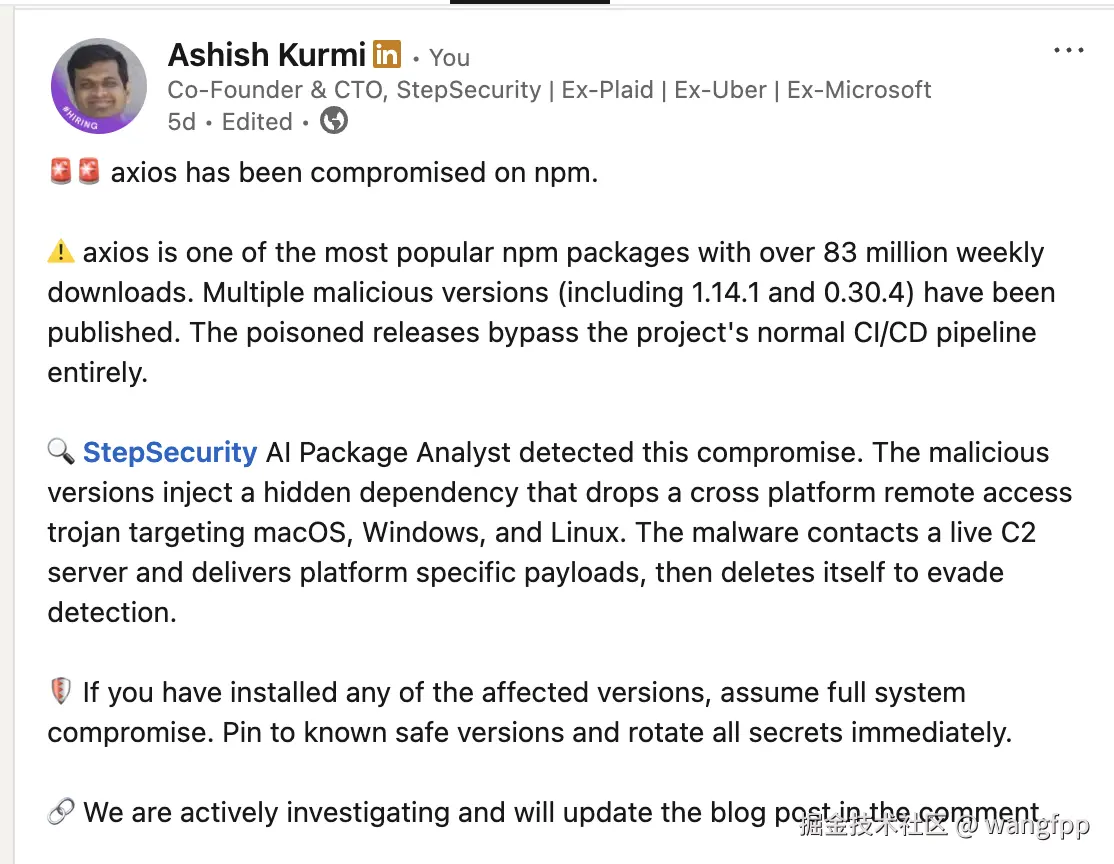The height and width of the screenshot is (864, 1114).
Task: Click the "Edited" label under the headline
Action: pyautogui.click(x=257, y=122)
